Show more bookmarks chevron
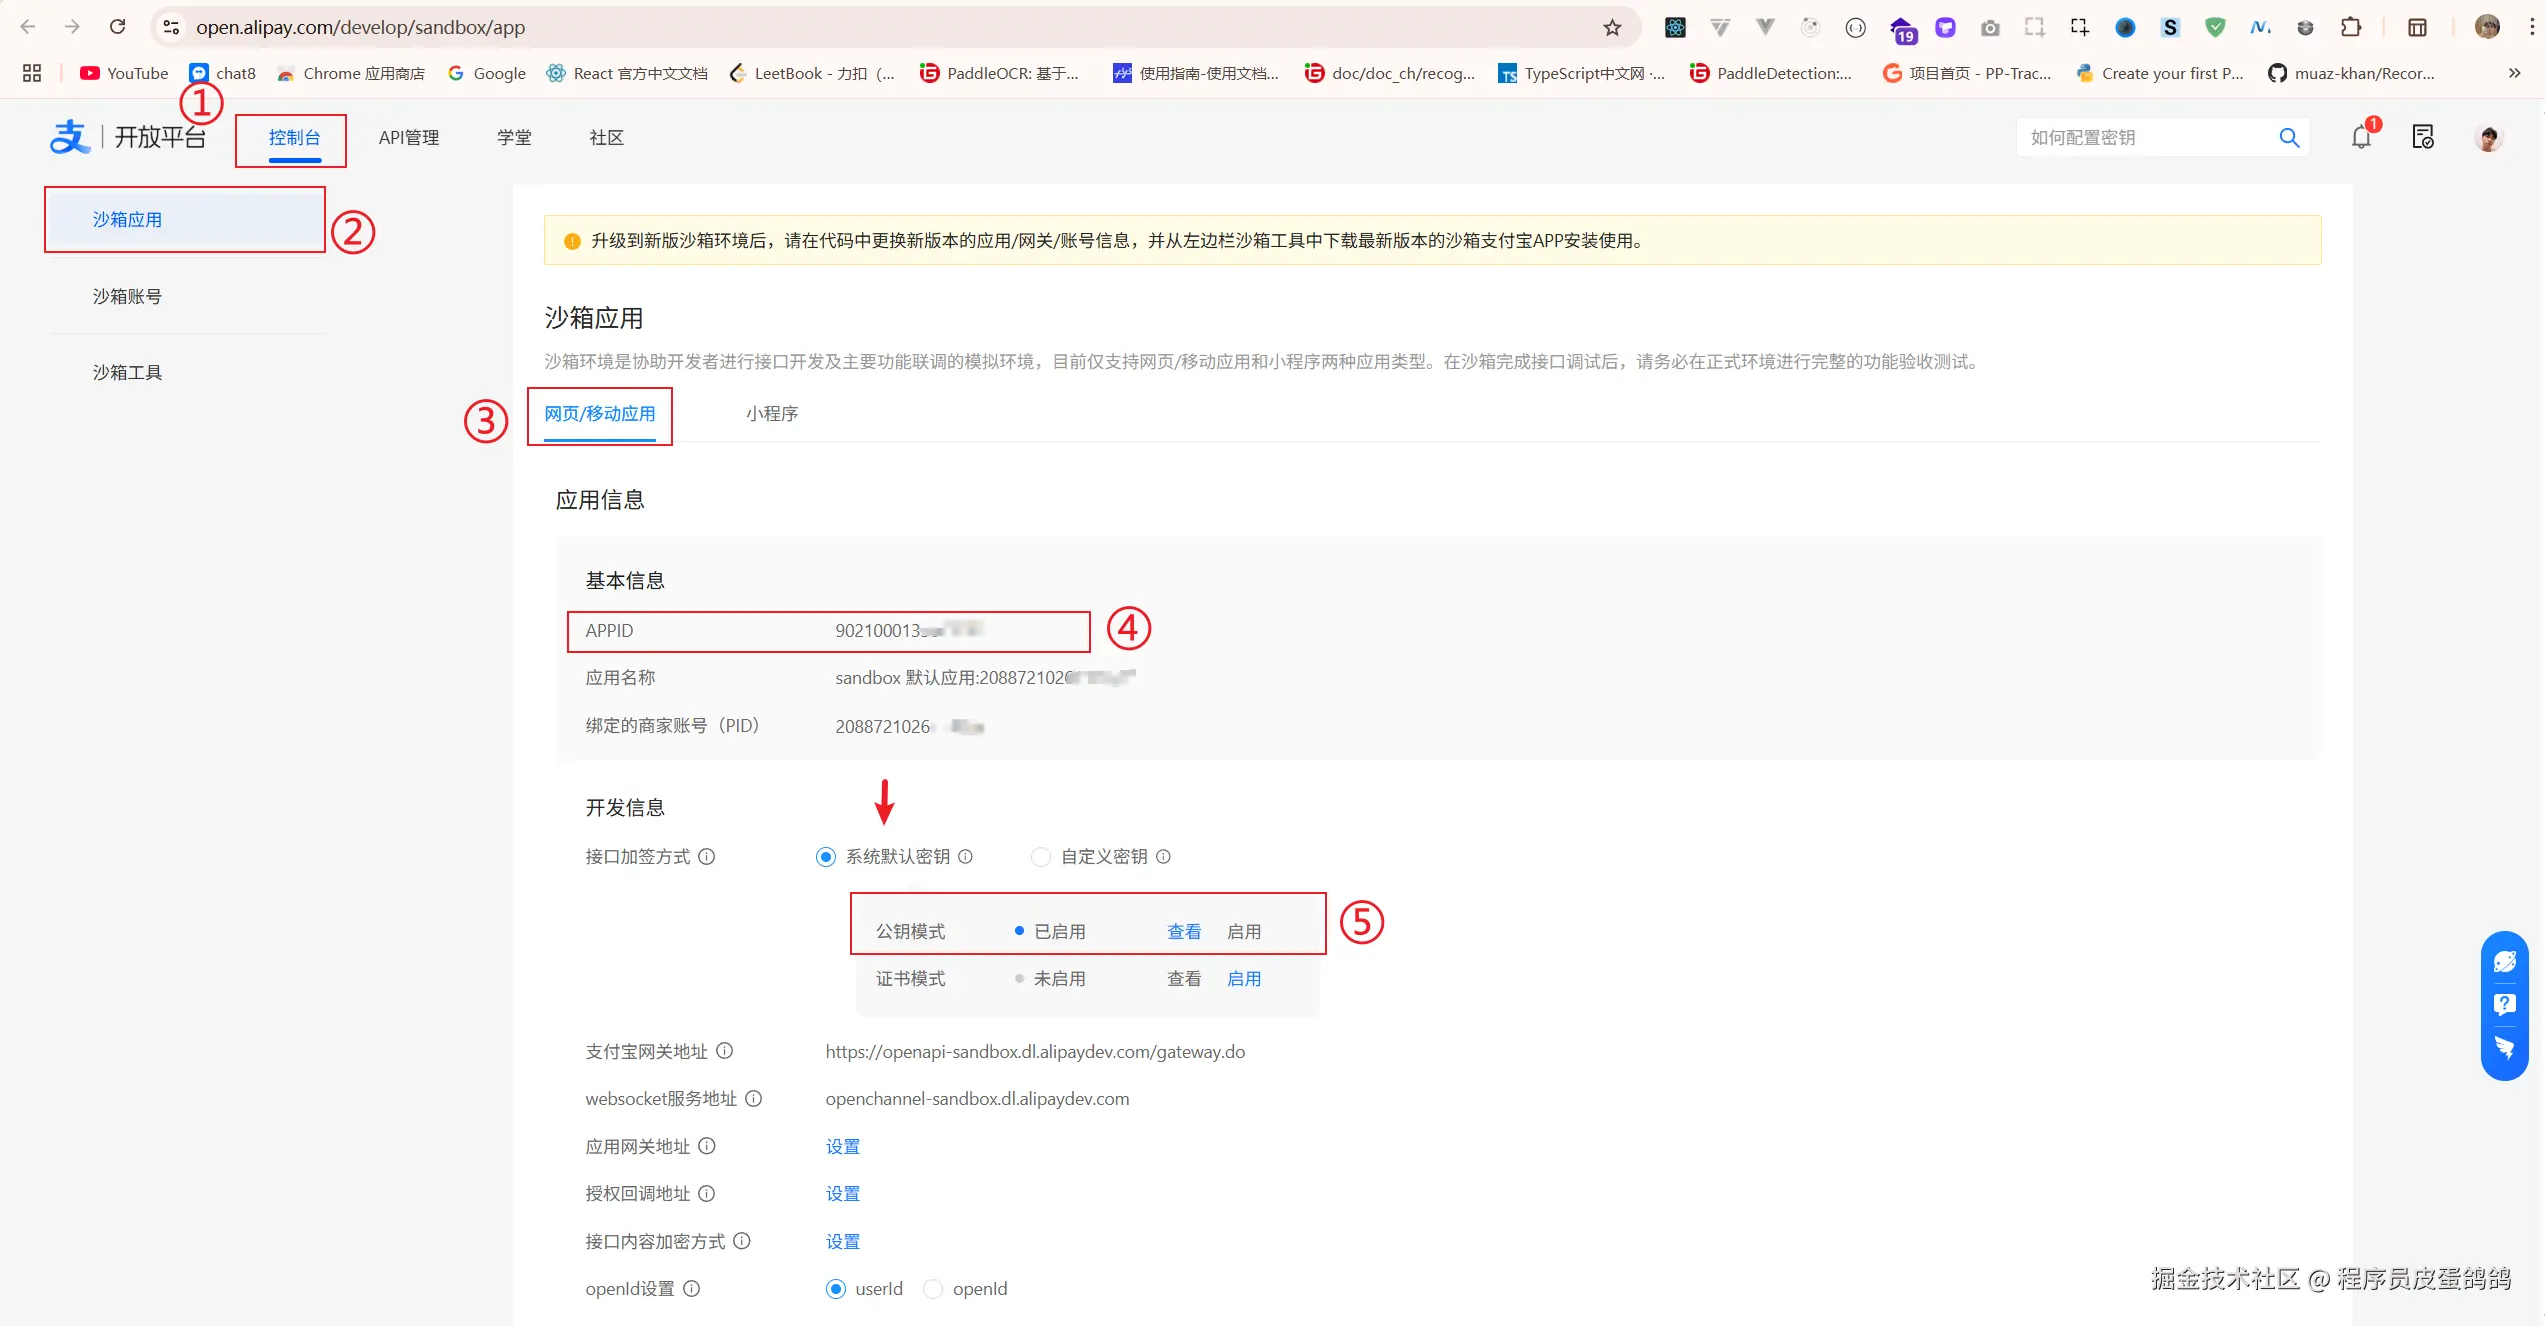The width and height of the screenshot is (2545, 1326). point(2514,73)
